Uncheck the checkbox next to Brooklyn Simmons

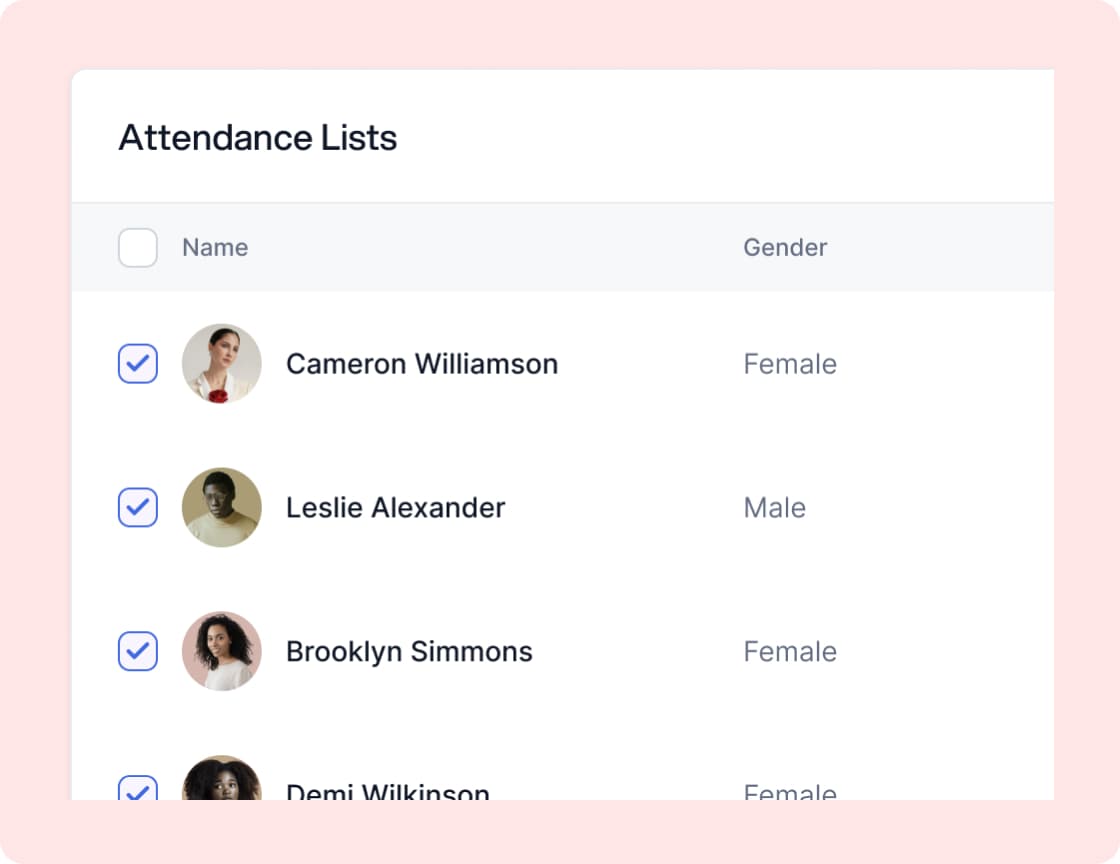click(137, 651)
